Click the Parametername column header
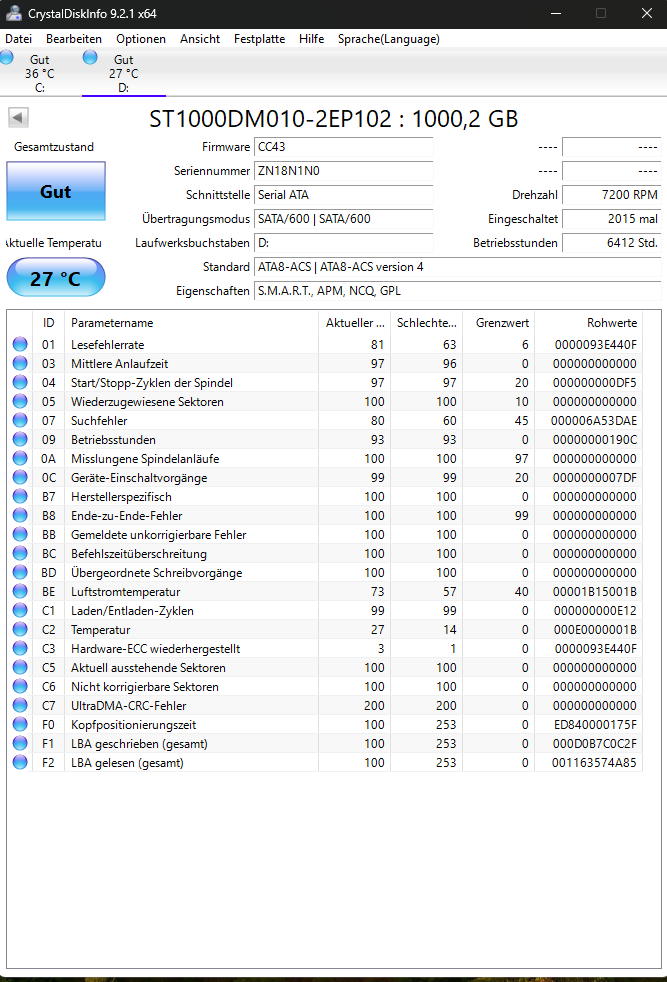The width and height of the screenshot is (667, 982). pos(191,323)
